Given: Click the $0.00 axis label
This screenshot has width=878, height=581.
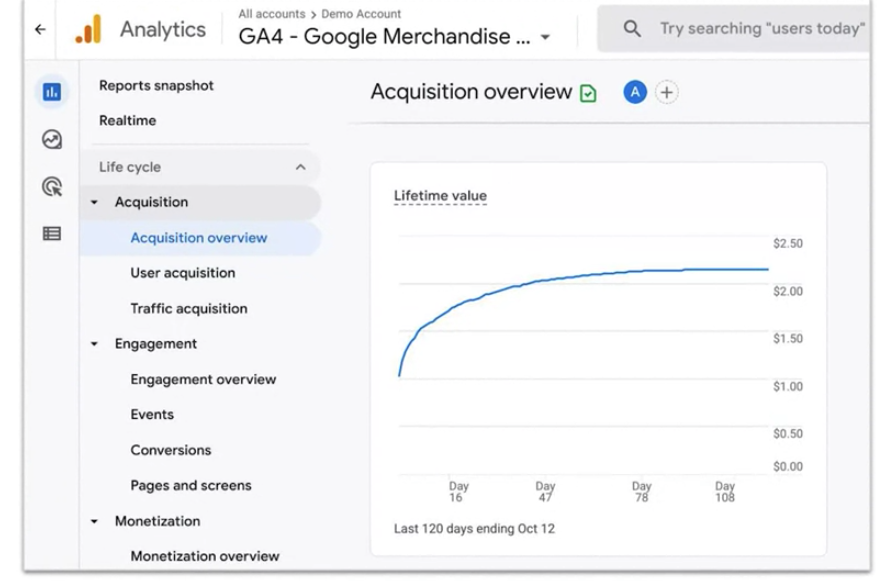Looking at the screenshot, I should pyautogui.click(x=788, y=466).
